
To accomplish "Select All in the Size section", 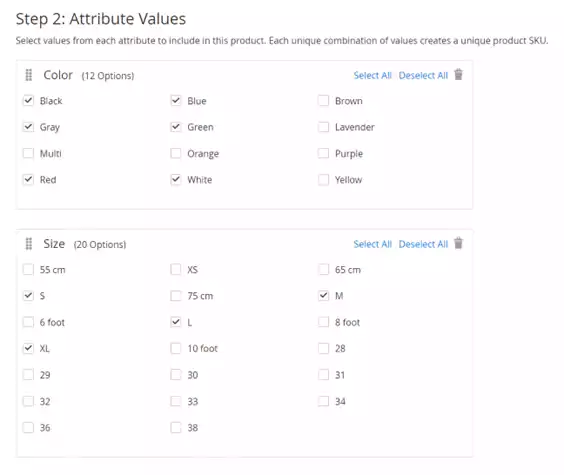I will coord(372,244).
